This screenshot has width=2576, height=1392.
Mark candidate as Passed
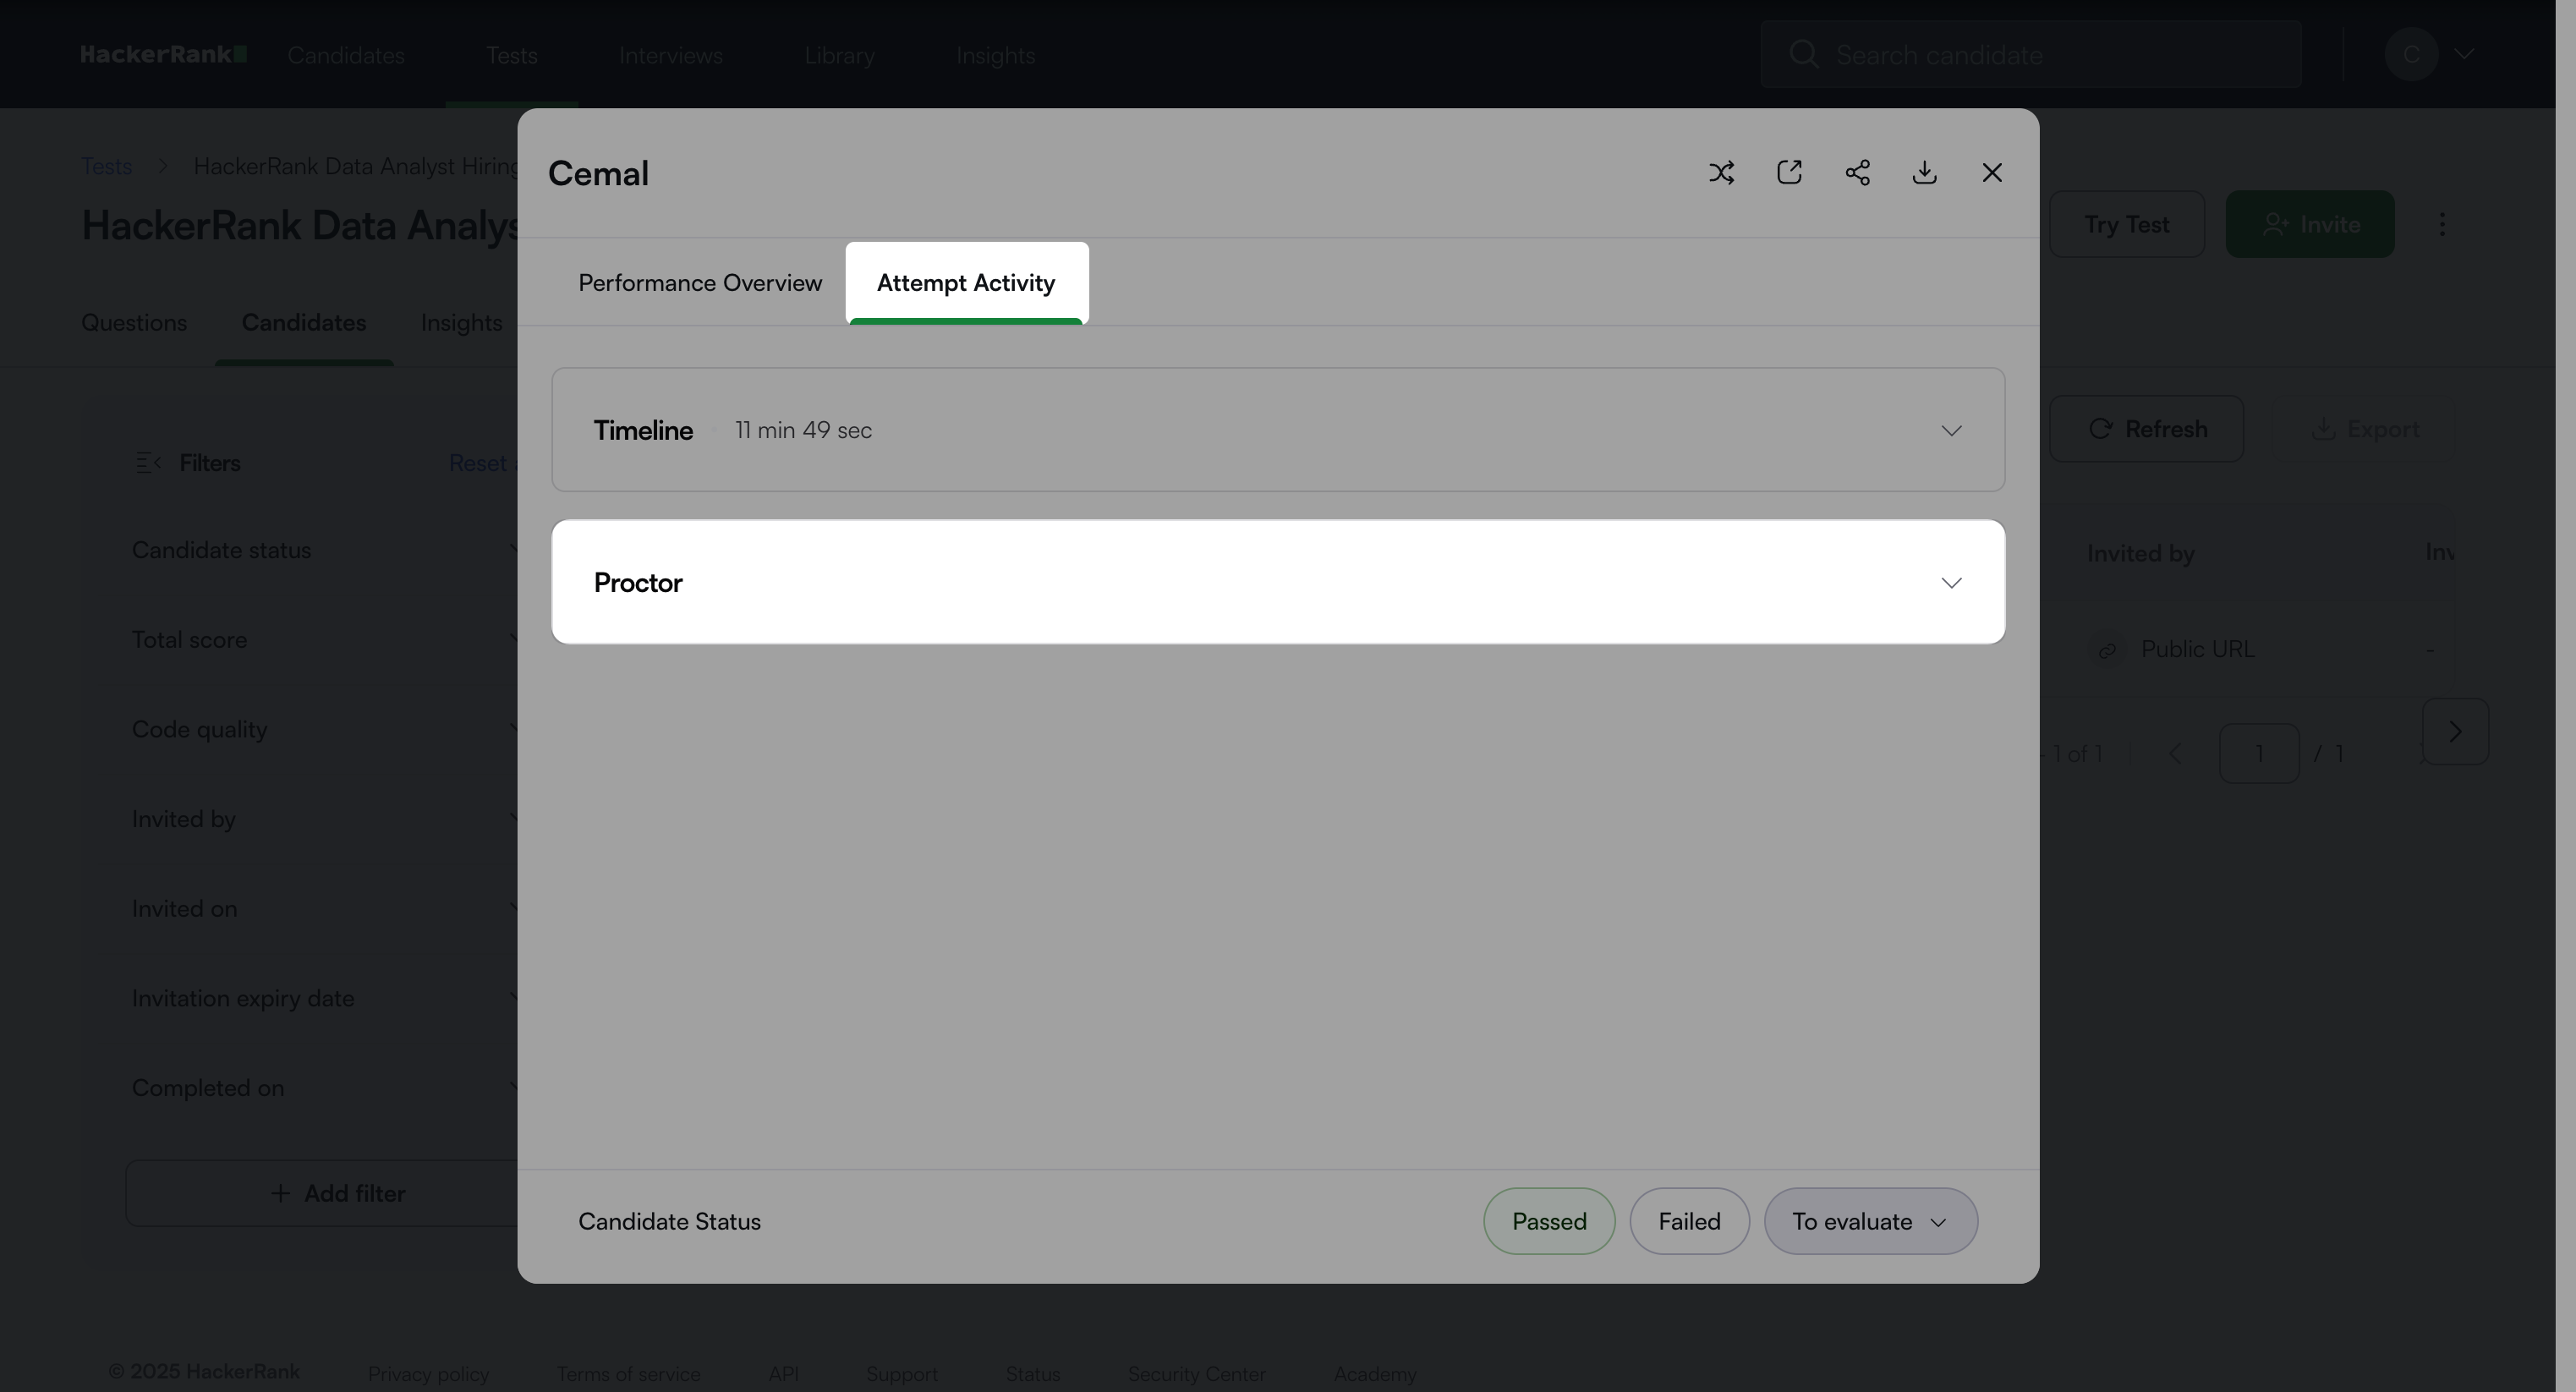[1549, 1221]
